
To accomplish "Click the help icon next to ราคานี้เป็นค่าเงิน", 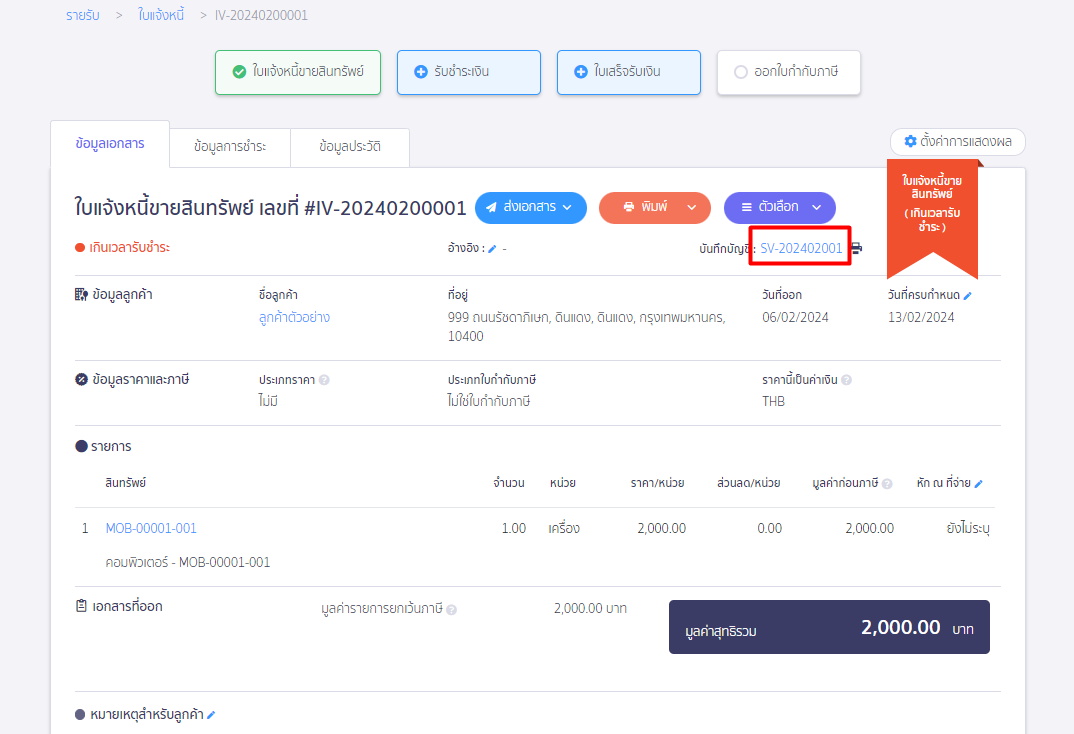I will [847, 380].
